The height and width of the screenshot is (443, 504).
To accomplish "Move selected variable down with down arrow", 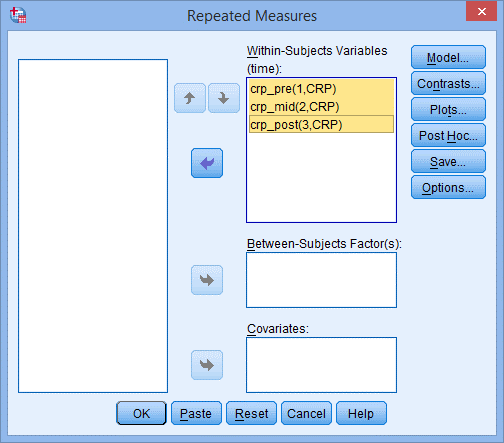I will click(x=224, y=98).
